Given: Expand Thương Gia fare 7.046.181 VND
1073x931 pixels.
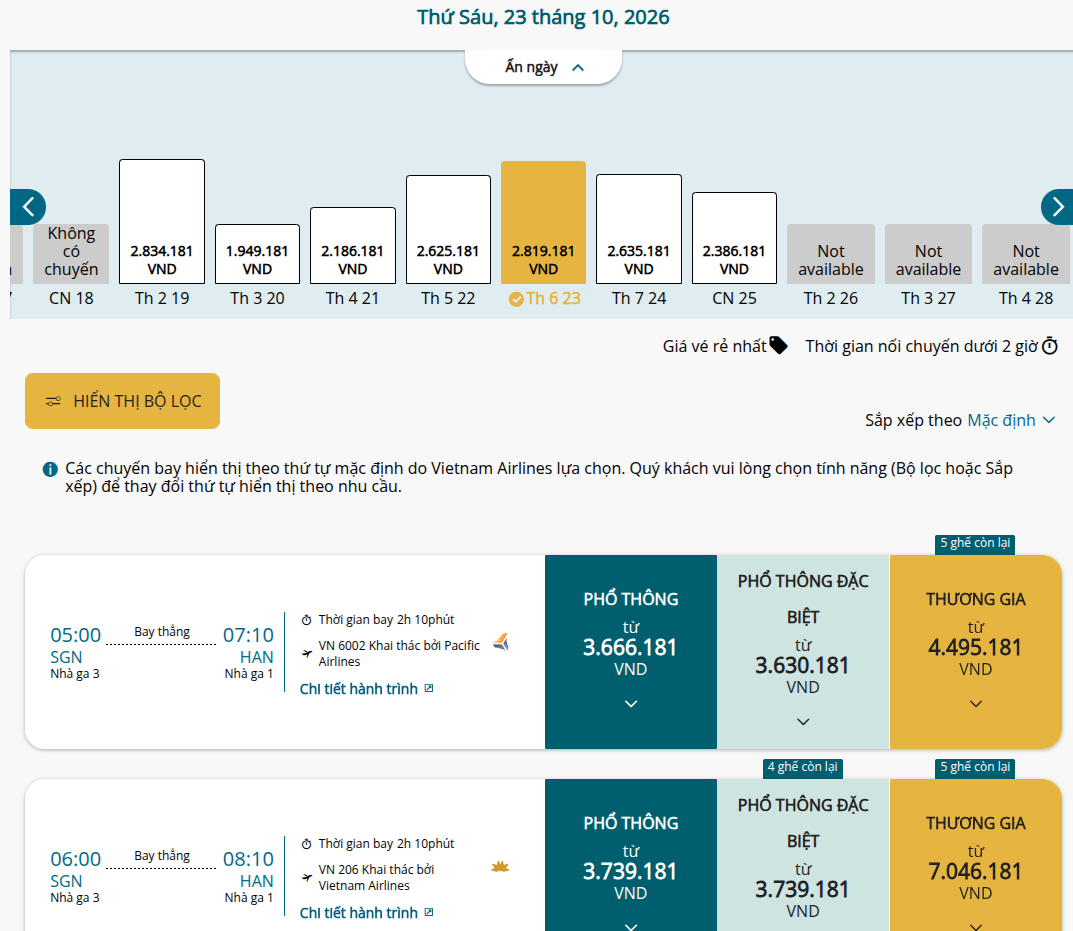Looking at the screenshot, I should tap(976, 855).
